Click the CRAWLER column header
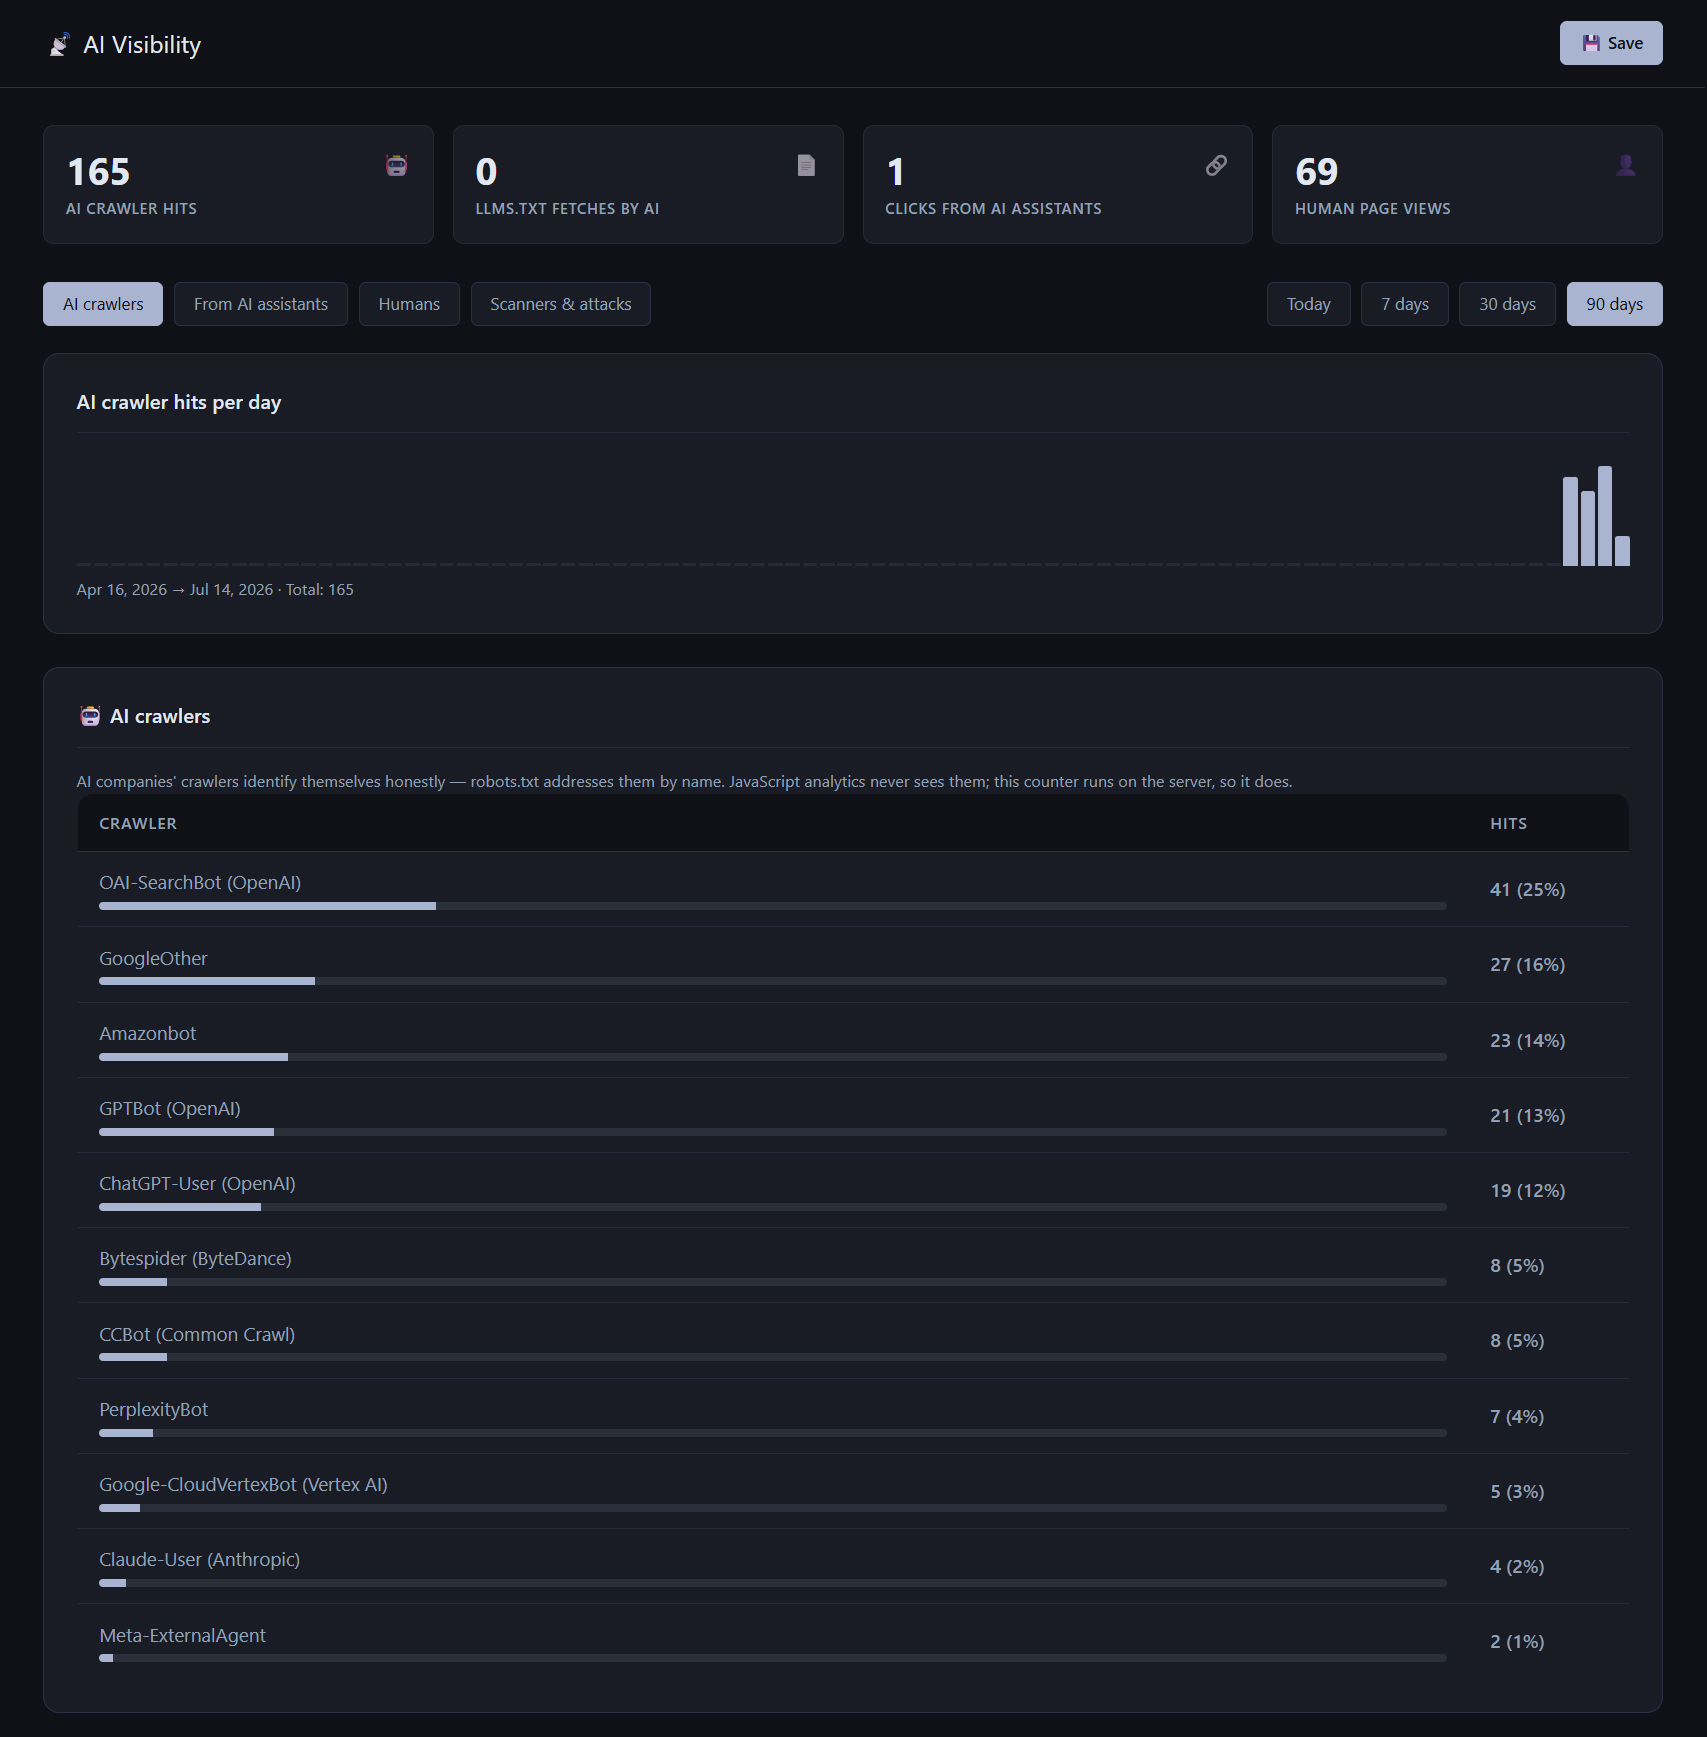This screenshot has width=1707, height=1737. click(x=138, y=824)
